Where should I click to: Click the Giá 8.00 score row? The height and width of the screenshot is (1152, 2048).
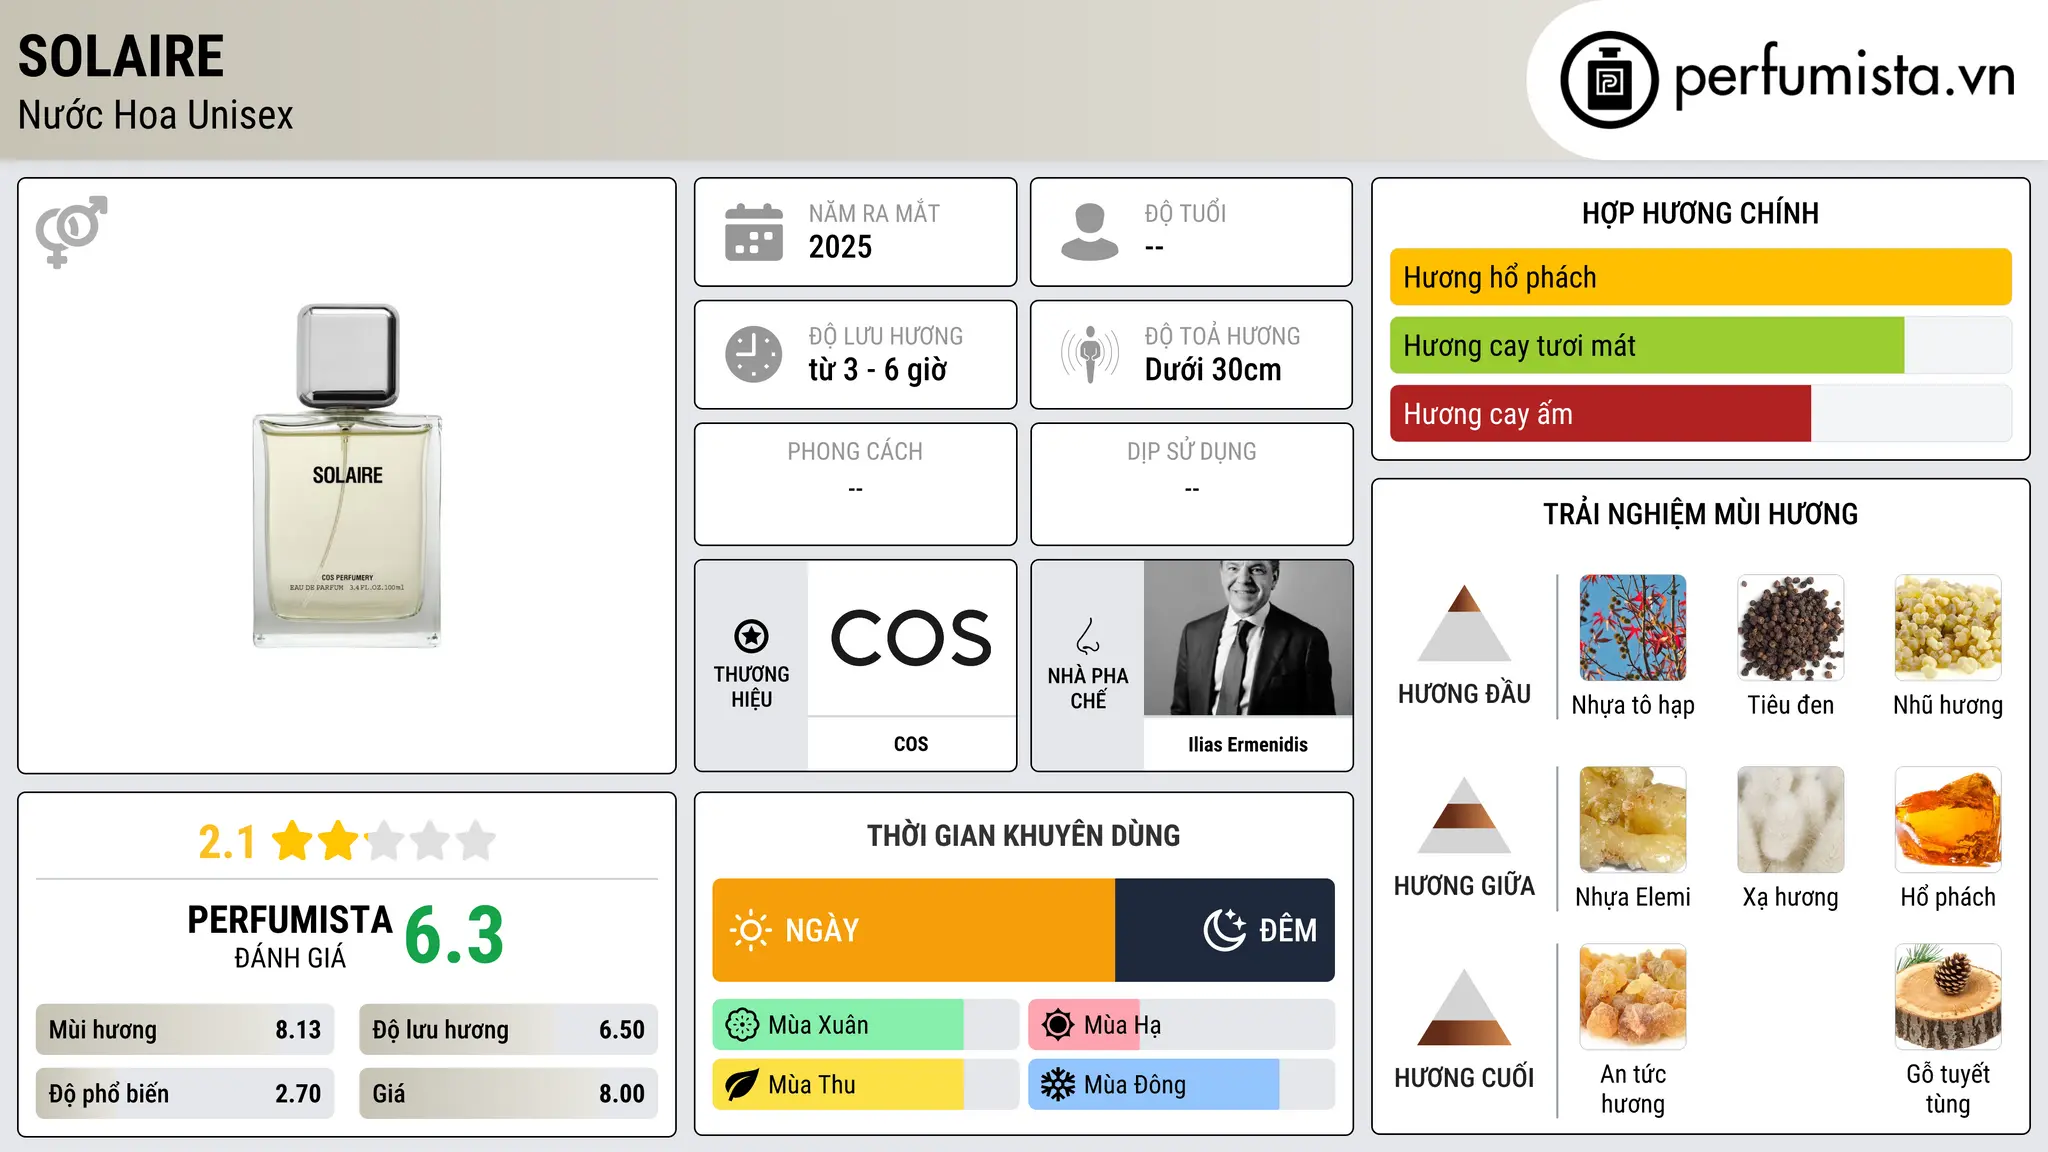pyautogui.click(x=509, y=1093)
